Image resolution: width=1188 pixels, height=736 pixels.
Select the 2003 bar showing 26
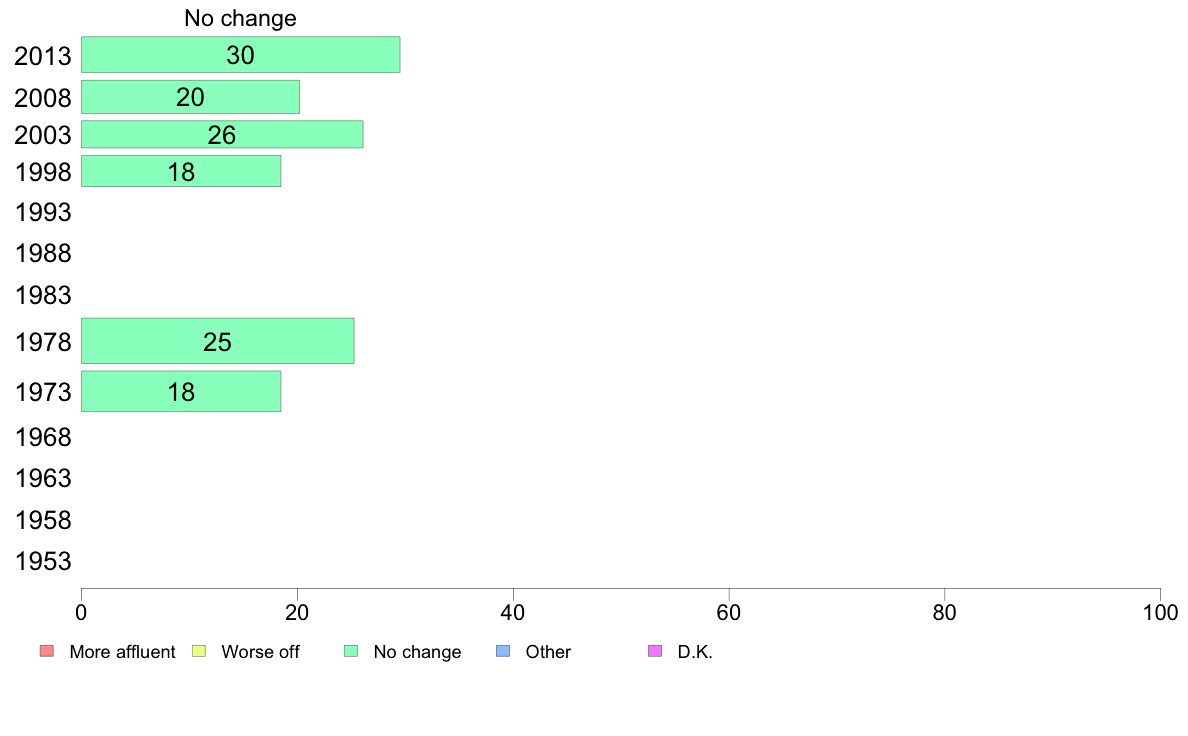[x=222, y=134]
